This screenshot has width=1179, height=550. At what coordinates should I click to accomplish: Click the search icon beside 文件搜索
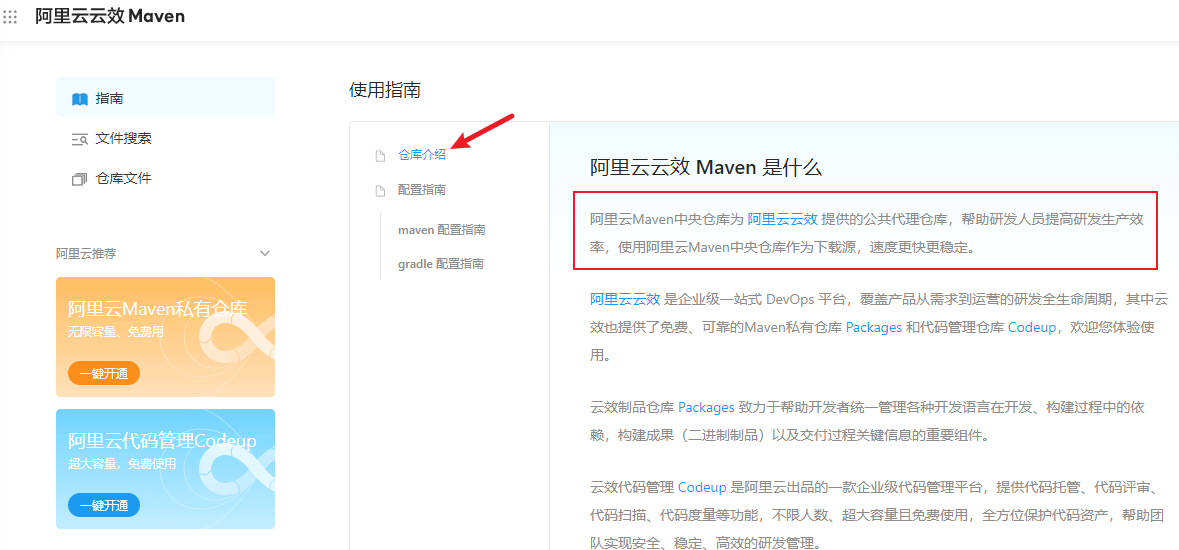tap(80, 138)
